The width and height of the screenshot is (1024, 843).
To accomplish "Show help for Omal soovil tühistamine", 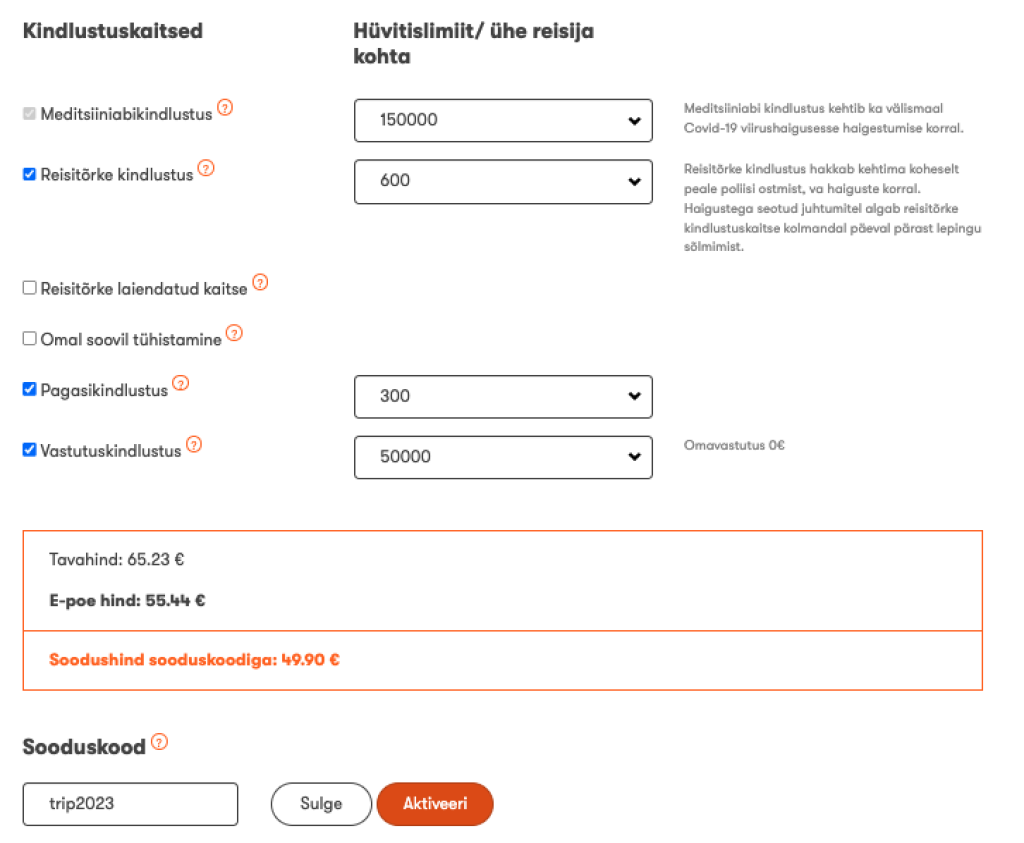I will pos(234,333).
